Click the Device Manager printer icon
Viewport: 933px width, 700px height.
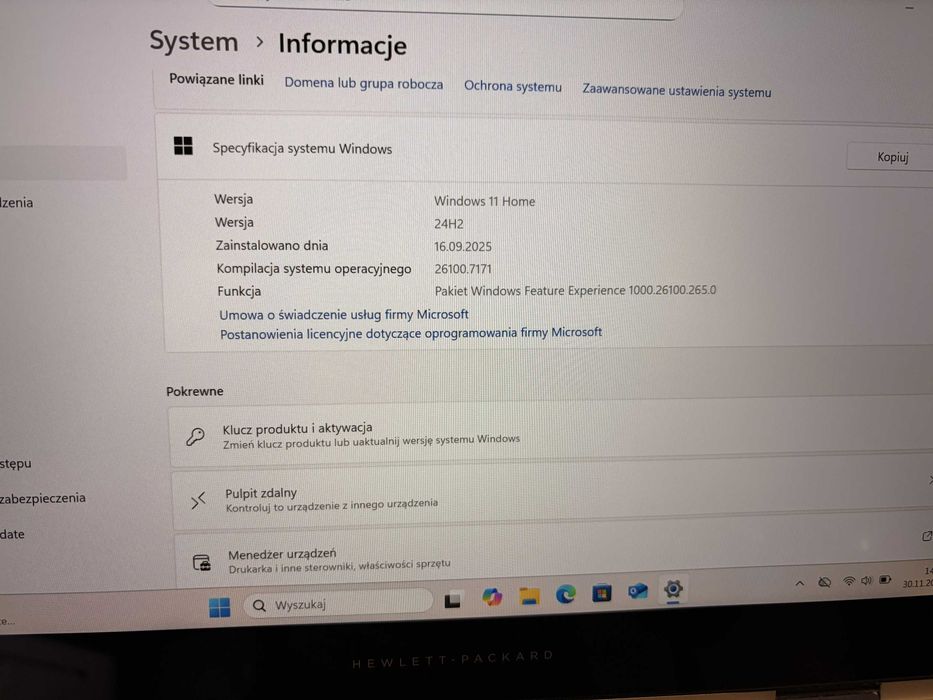pyautogui.click(x=202, y=562)
